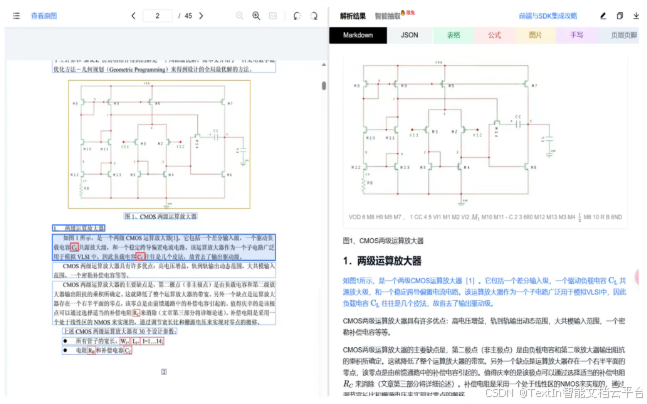Switch to the Markdown tab
647x404 pixels.
[x=358, y=35]
